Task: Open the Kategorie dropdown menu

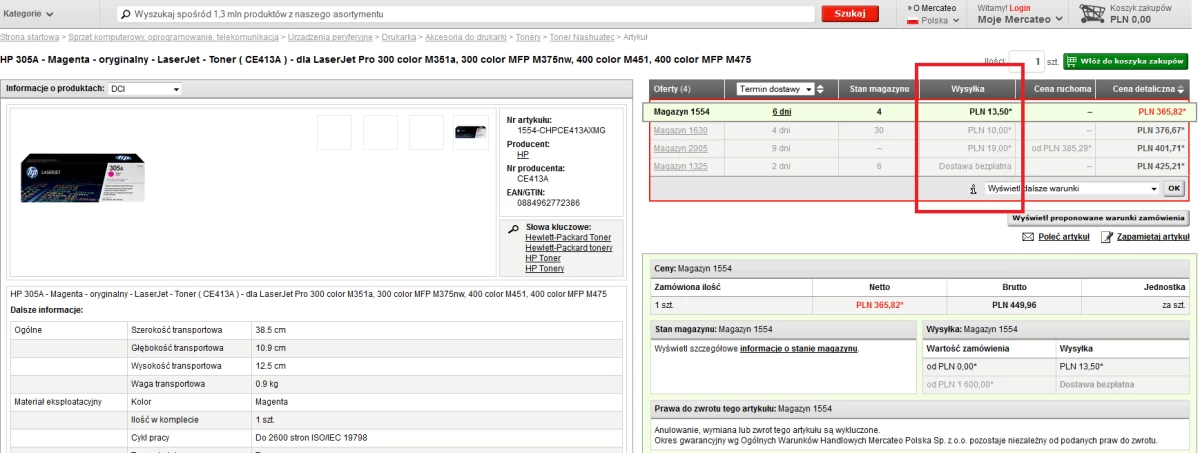Action: (x=28, y=14)
